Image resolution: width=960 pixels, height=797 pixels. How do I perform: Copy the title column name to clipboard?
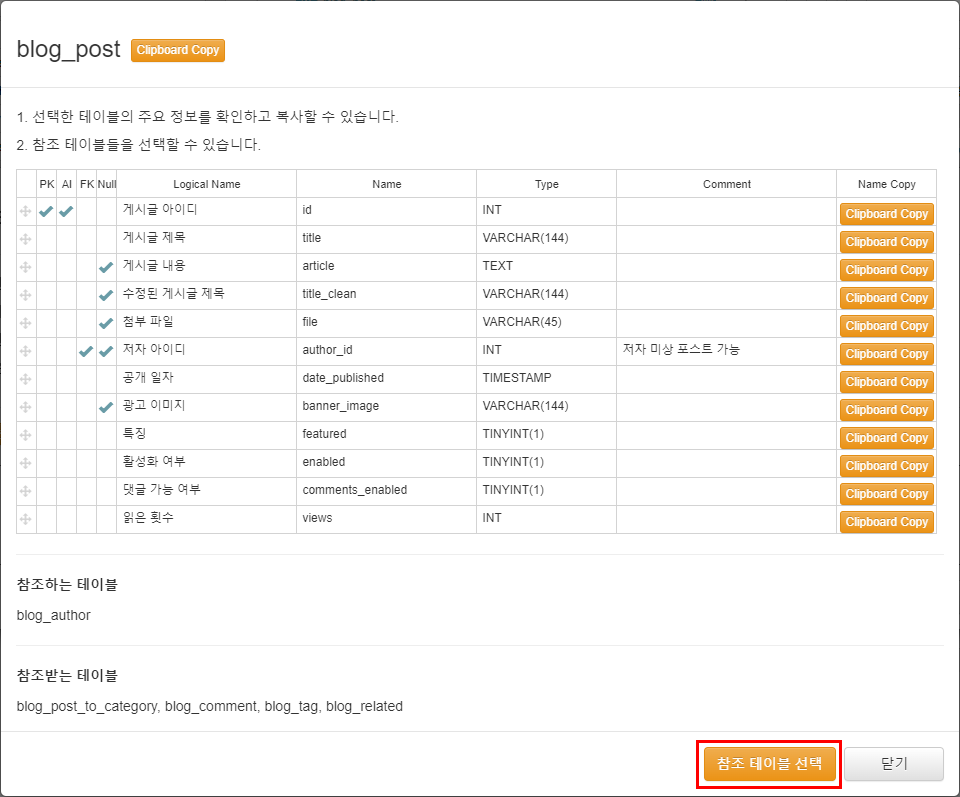click(x=886, y=242)
